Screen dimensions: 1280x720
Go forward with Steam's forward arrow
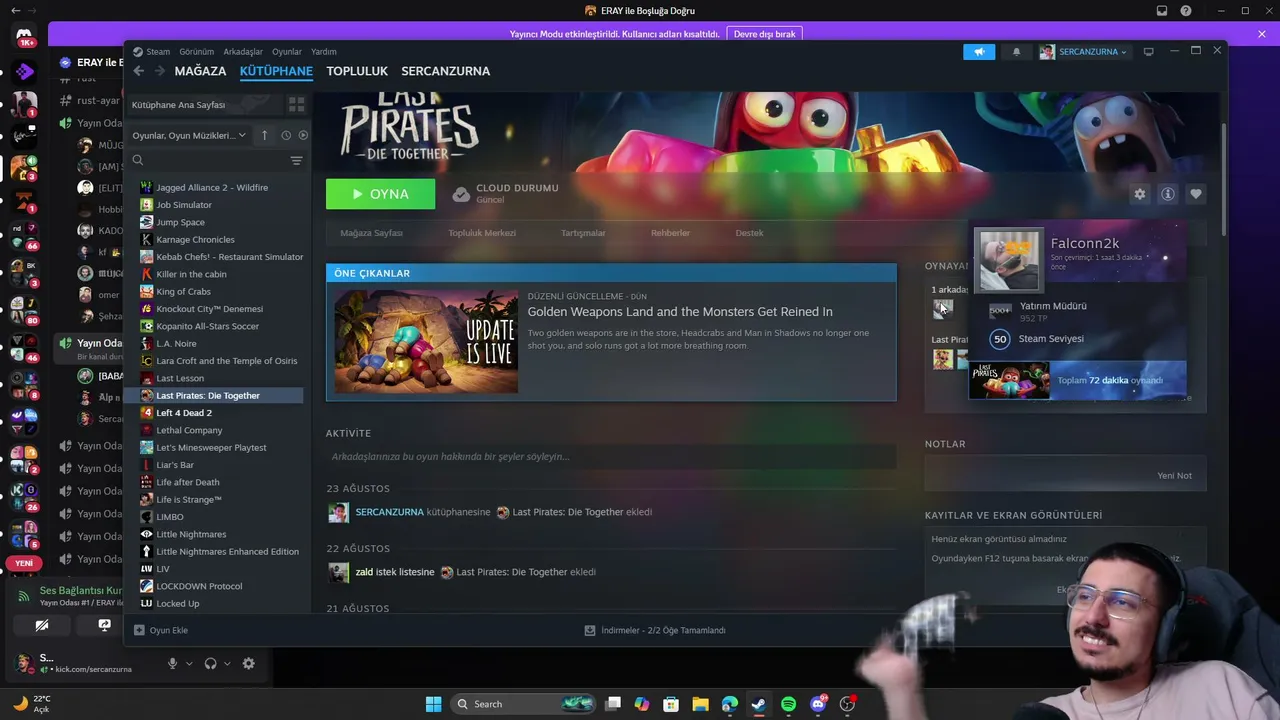(x=160, y=71)
